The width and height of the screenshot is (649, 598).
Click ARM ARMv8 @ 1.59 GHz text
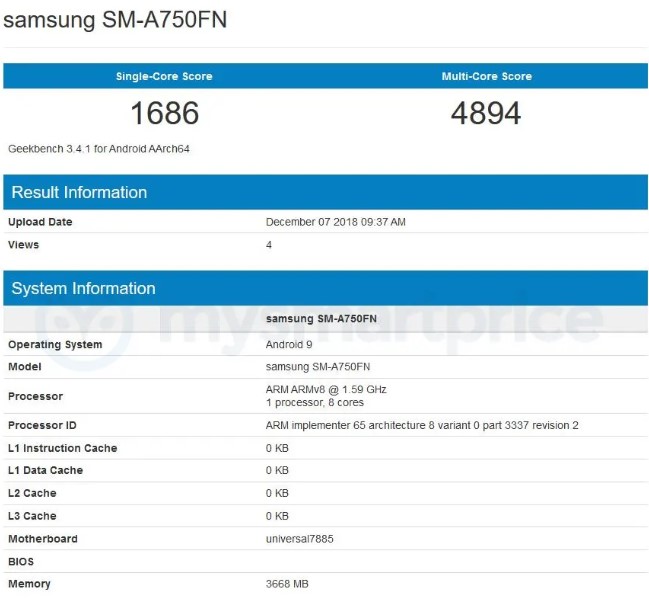(x=326, y=389)
